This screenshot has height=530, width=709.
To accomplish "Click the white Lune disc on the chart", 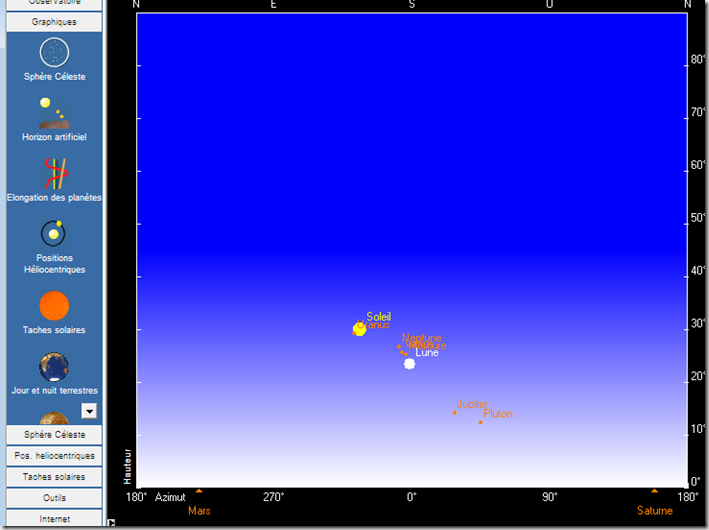I will 410,364.
